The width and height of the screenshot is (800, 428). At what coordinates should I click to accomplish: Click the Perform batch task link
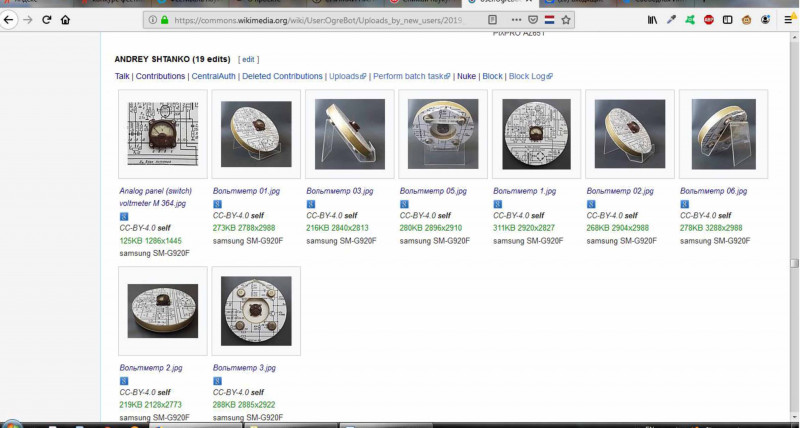411,76
